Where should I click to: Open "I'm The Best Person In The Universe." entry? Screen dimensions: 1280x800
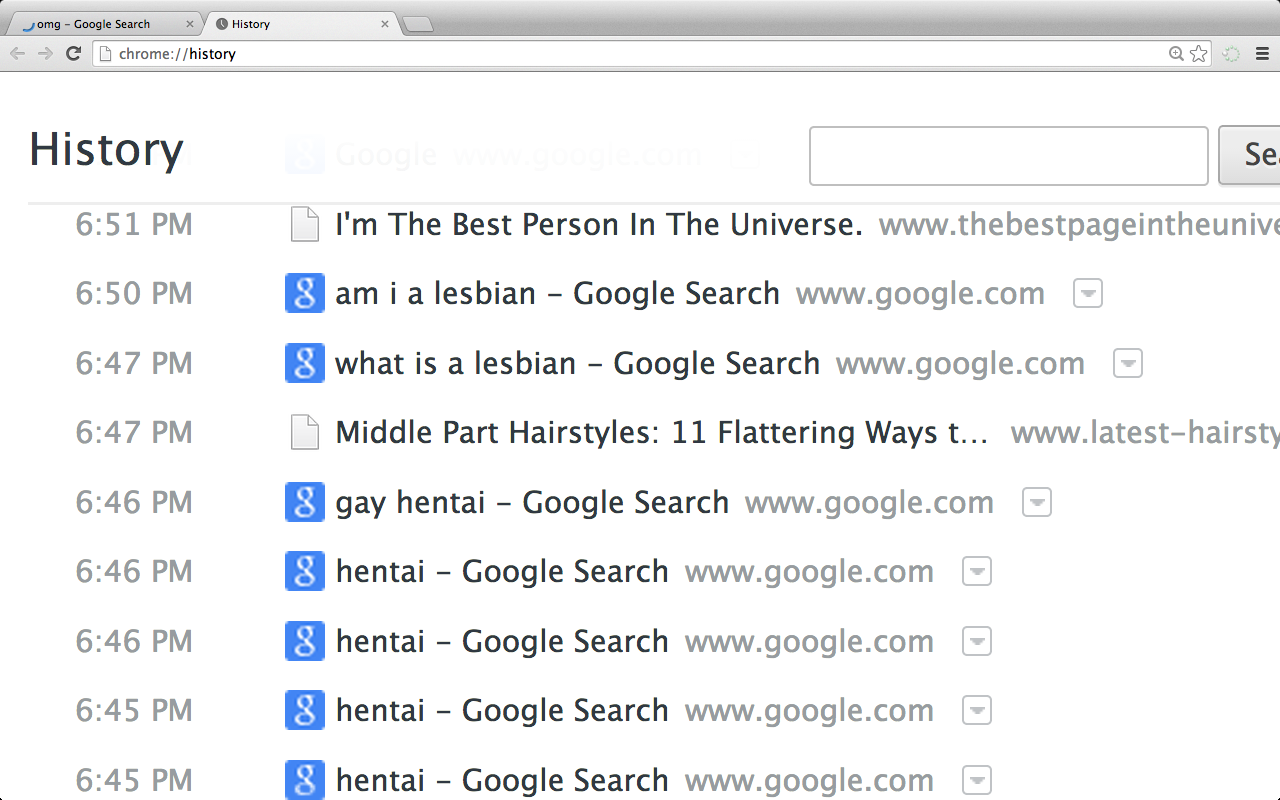pyautogui.click(x=599, y=224)
